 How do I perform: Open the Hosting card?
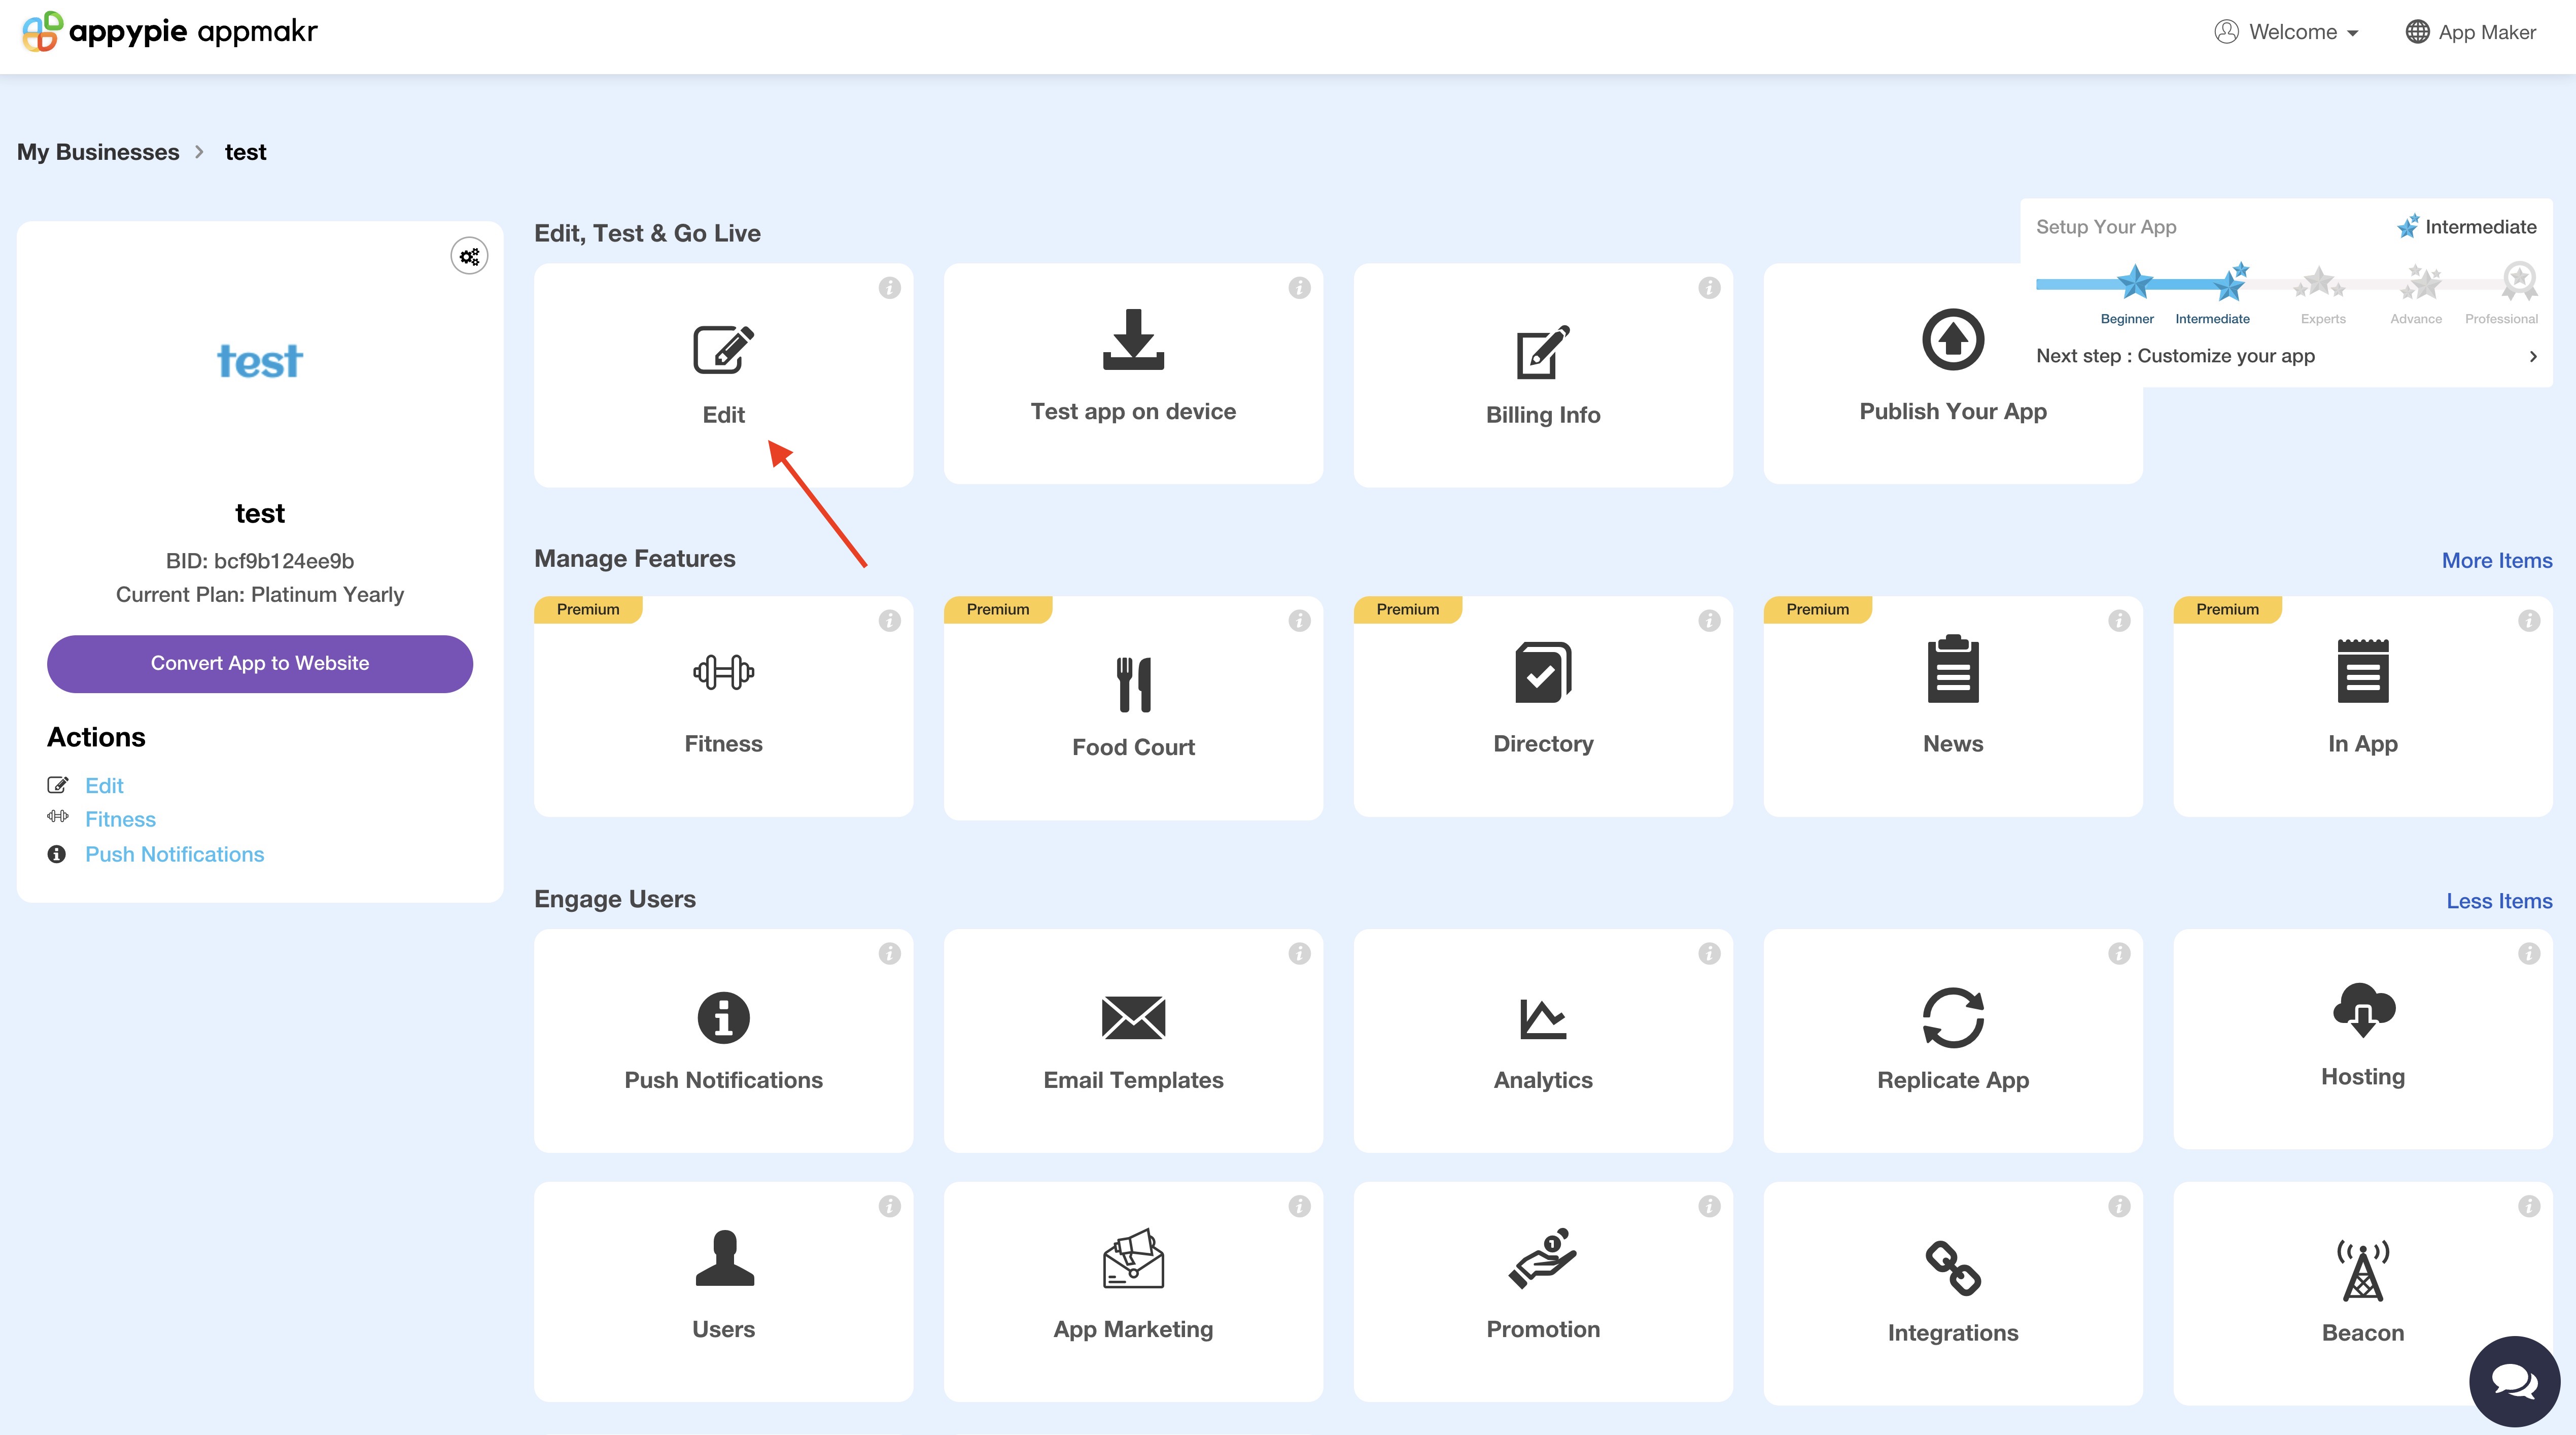(x=2362, y=1039)
